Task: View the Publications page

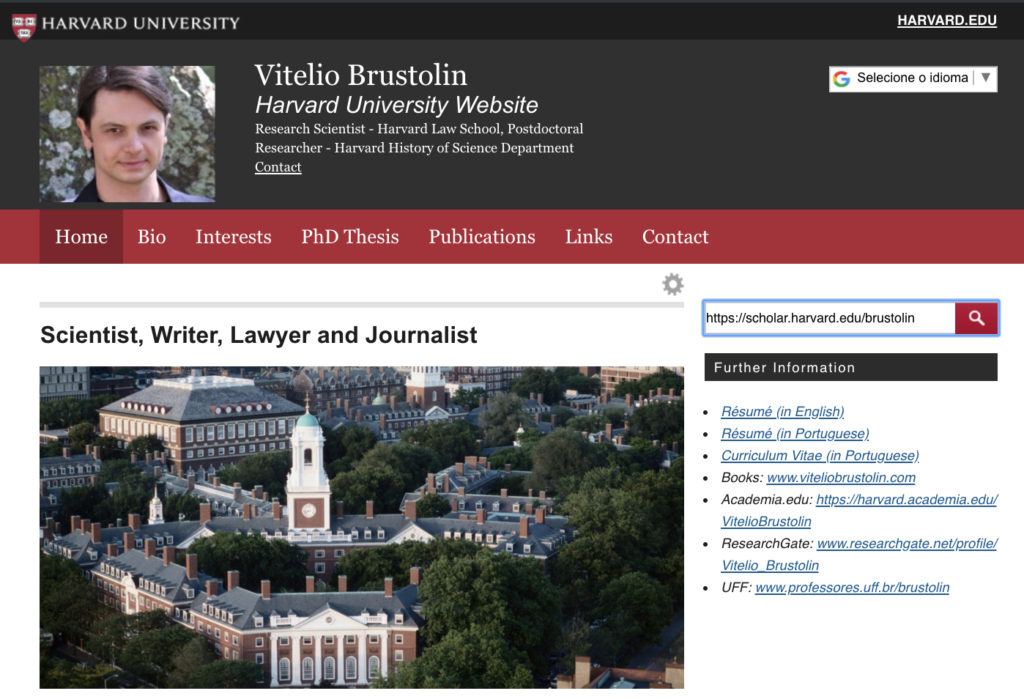Action: pos(482,236)
